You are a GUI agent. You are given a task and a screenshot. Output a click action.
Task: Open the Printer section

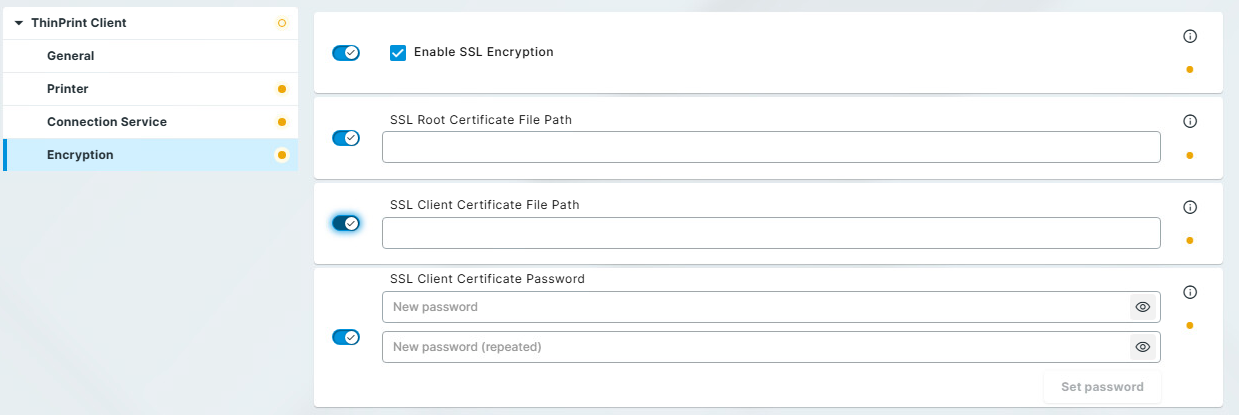150,89
